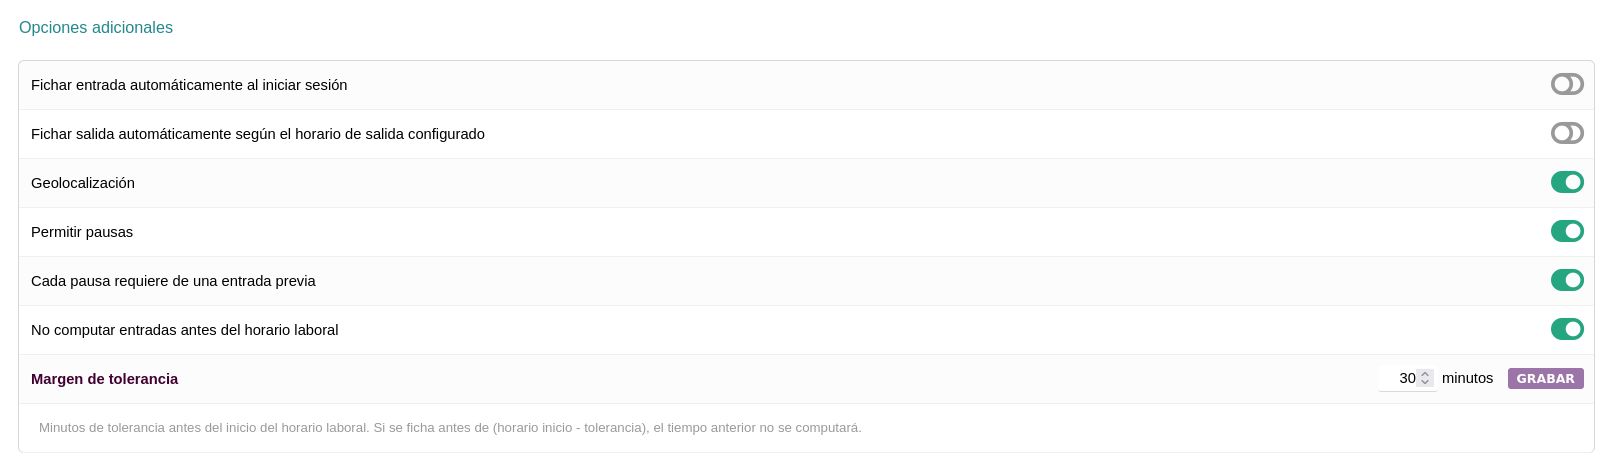Click the 'Margen de tolerancia' label

(105, 379)
